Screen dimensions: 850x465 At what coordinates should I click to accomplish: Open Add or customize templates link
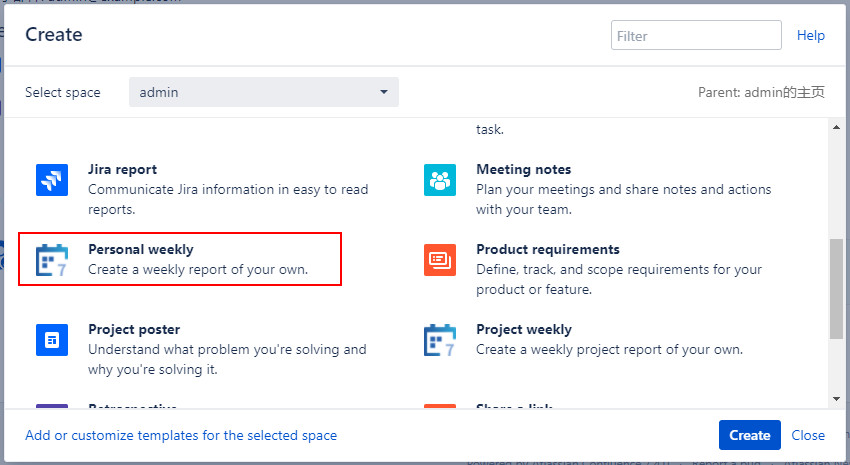pos(181,435)
